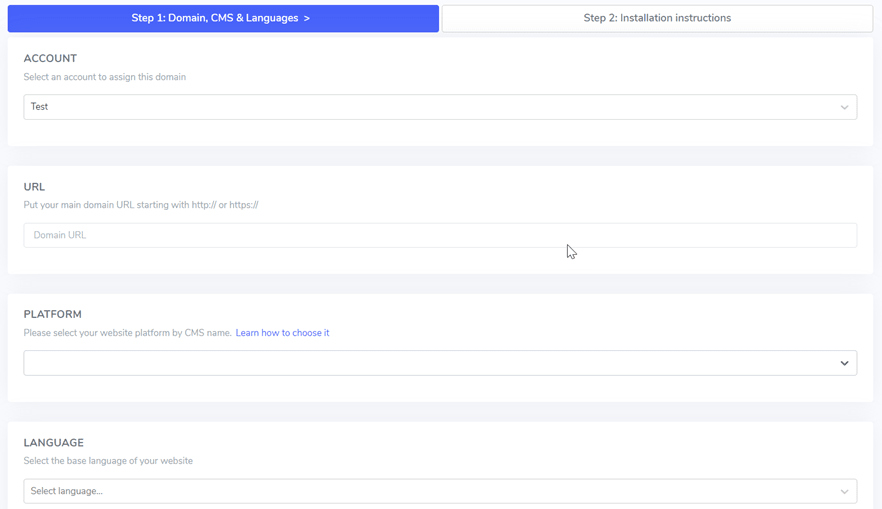Open the Account dropdown showing Test
Screen dimensions: 882x509
440,107
